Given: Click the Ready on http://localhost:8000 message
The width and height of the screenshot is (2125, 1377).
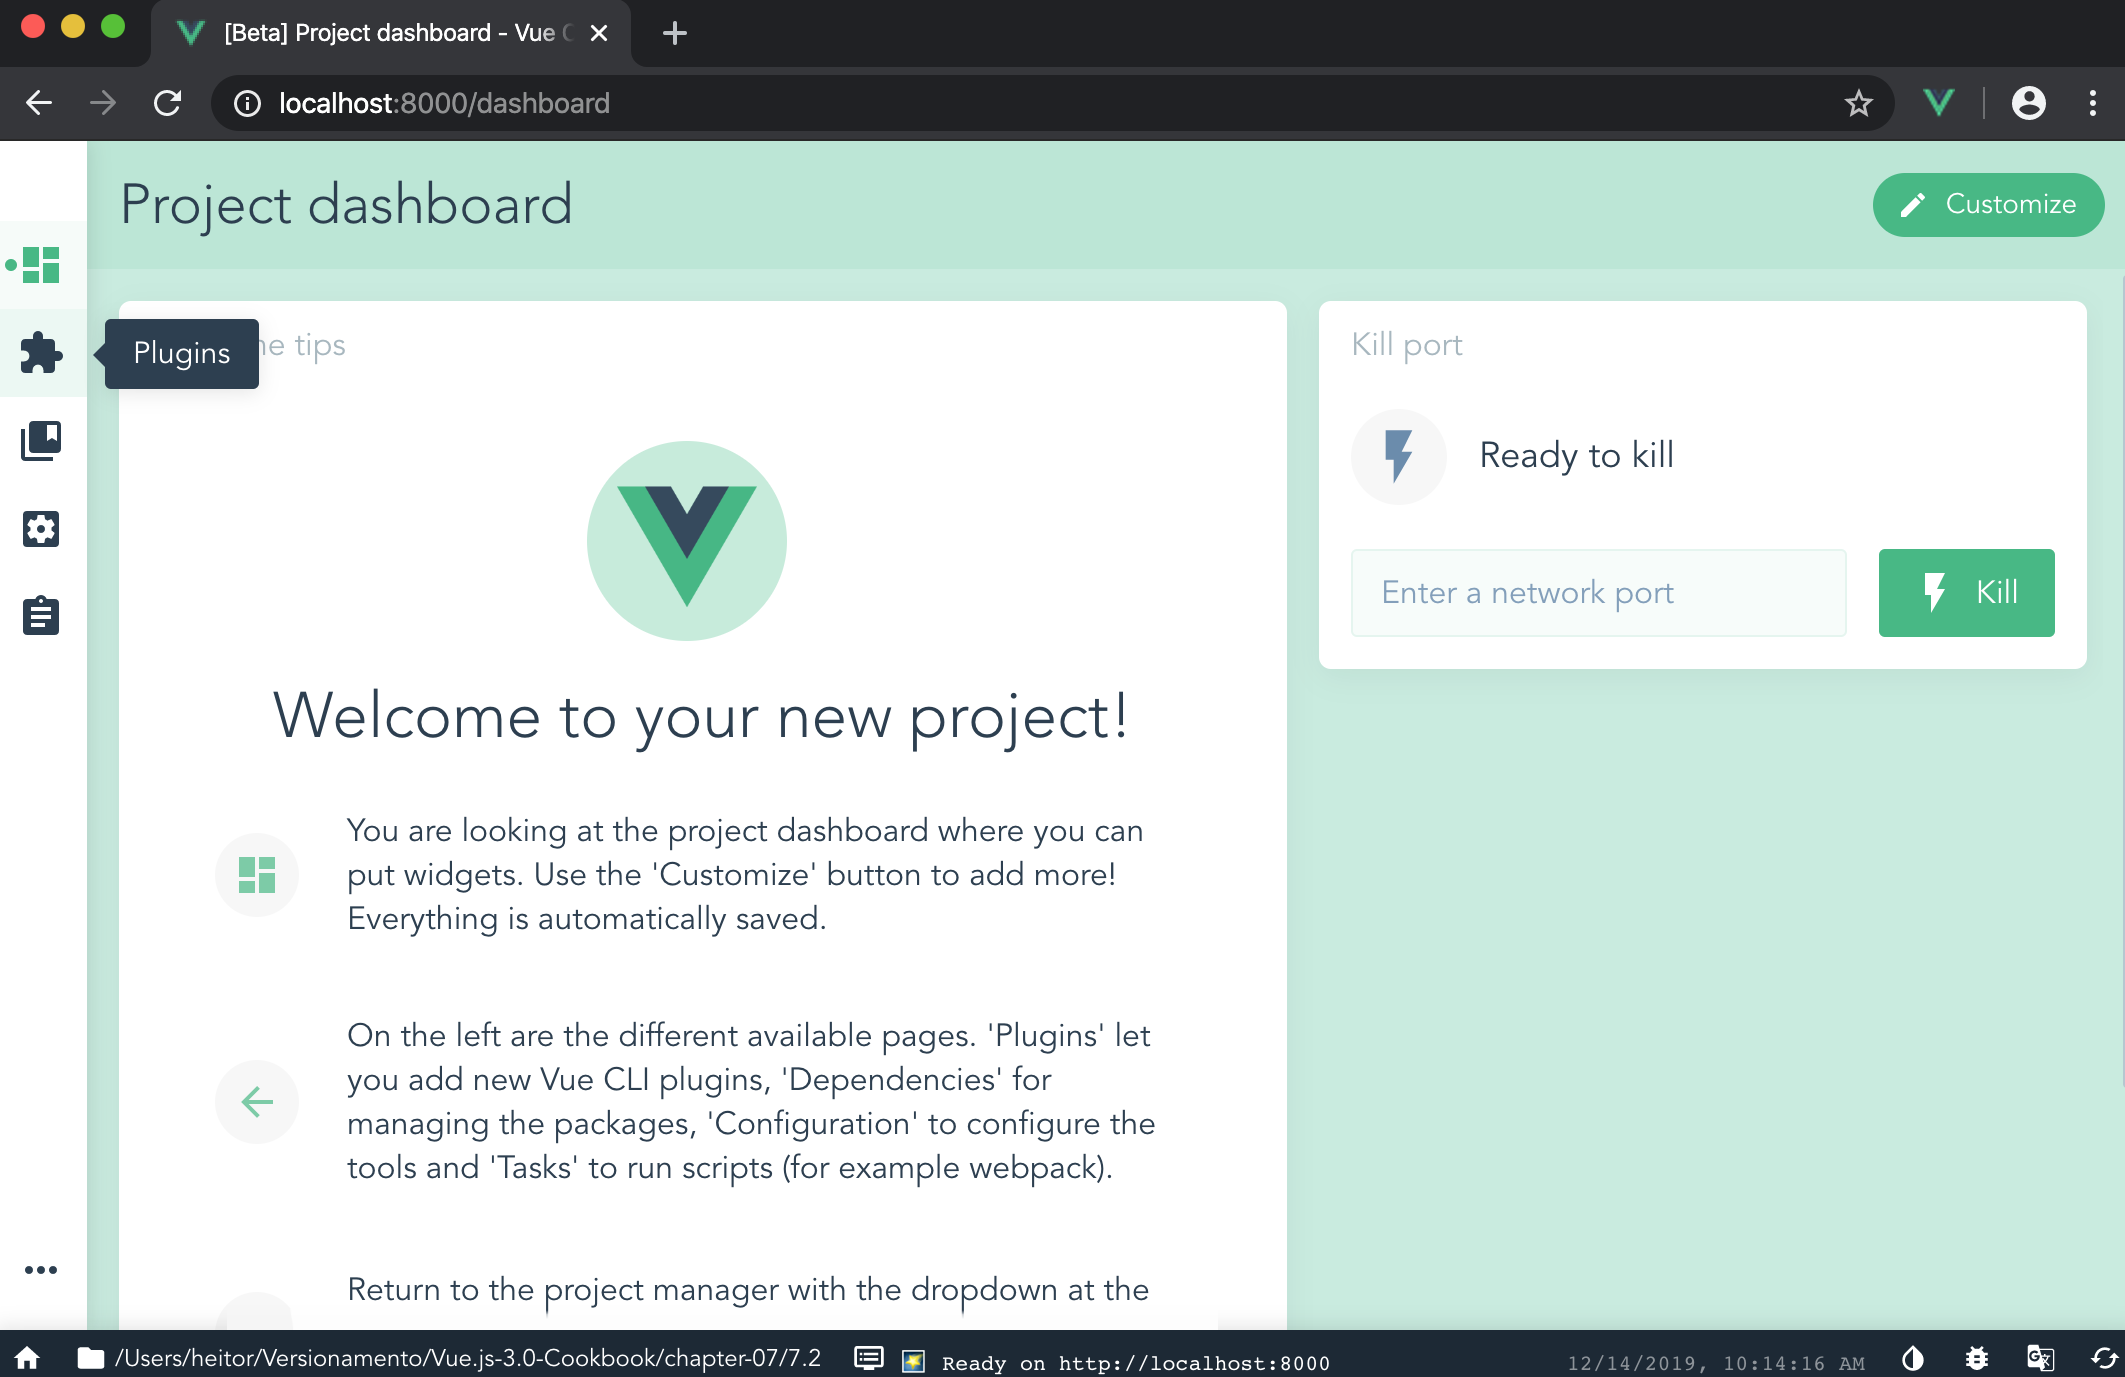Looking at the screenshot, I should (1135, 1362).
